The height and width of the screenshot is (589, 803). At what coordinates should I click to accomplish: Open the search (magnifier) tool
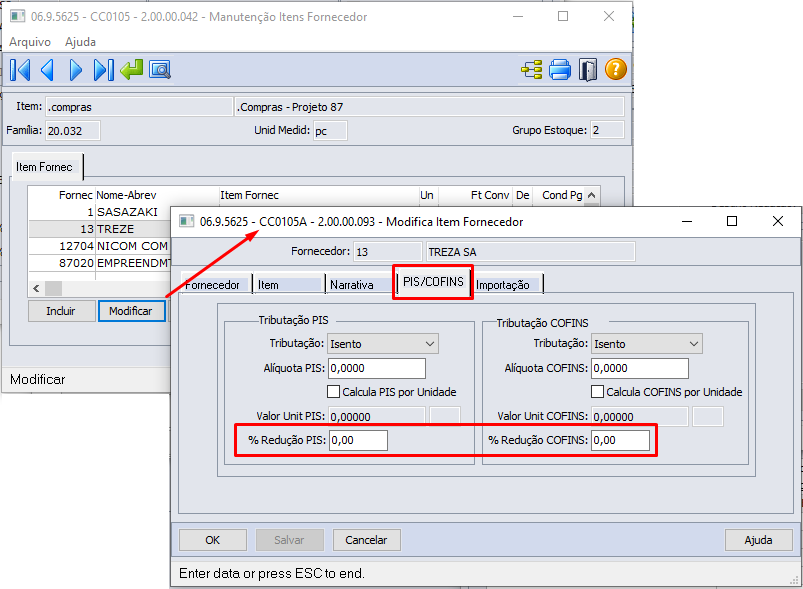pos(160,70)
